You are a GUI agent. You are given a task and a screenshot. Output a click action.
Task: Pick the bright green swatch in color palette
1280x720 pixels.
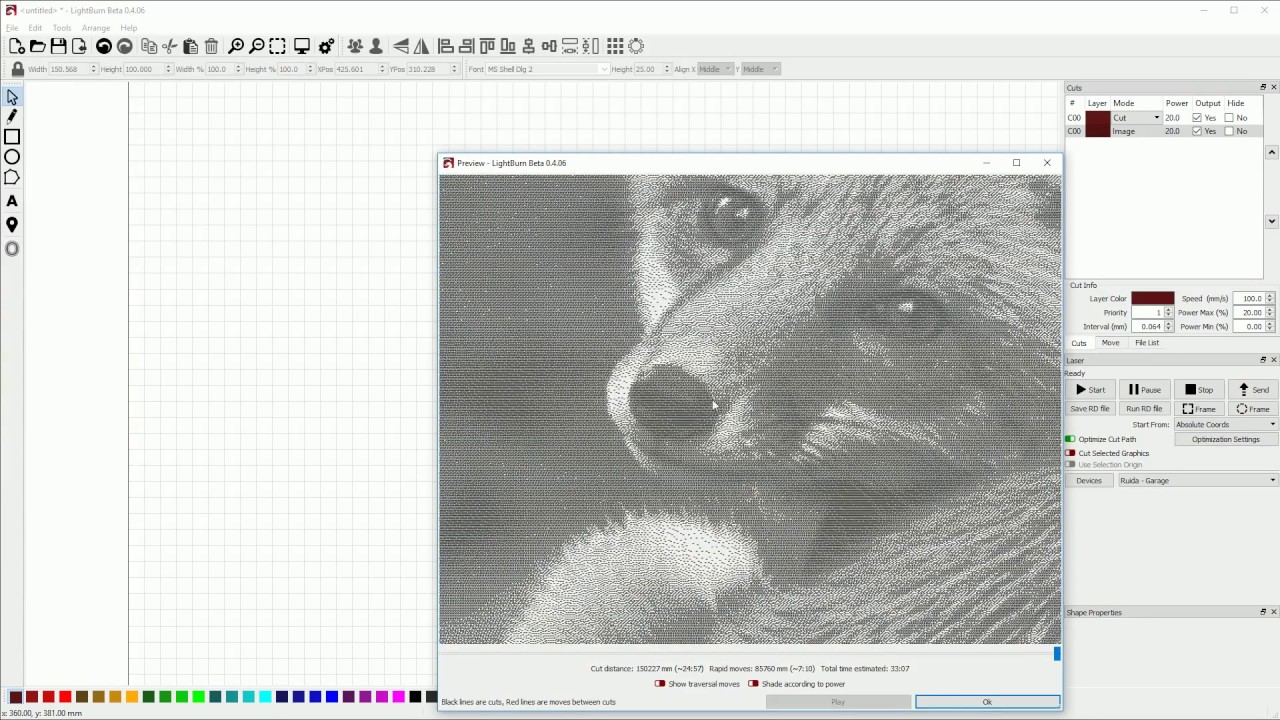pos(198,697)
